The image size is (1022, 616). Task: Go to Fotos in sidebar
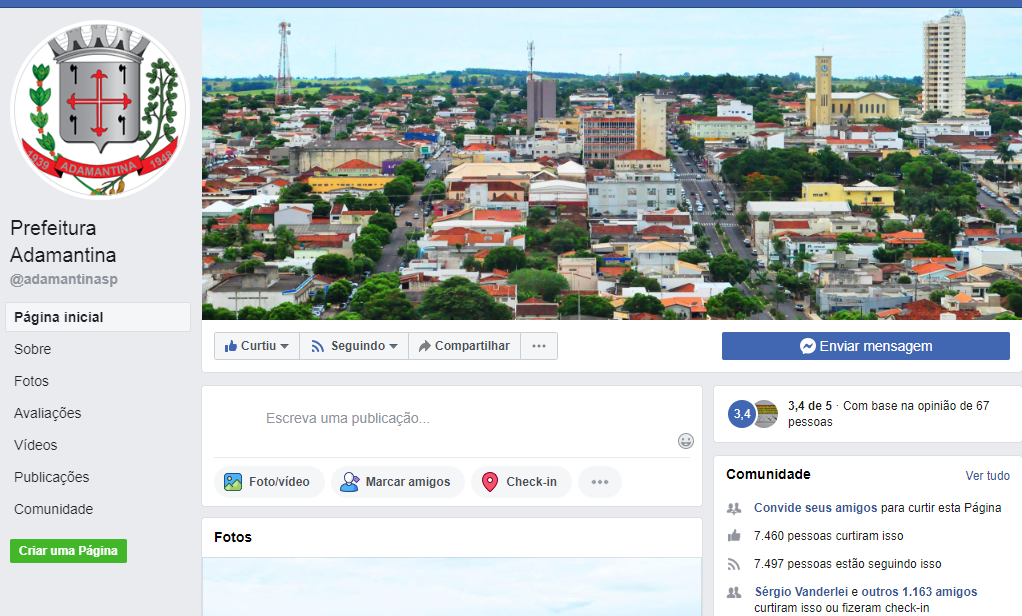click(32, 381)
